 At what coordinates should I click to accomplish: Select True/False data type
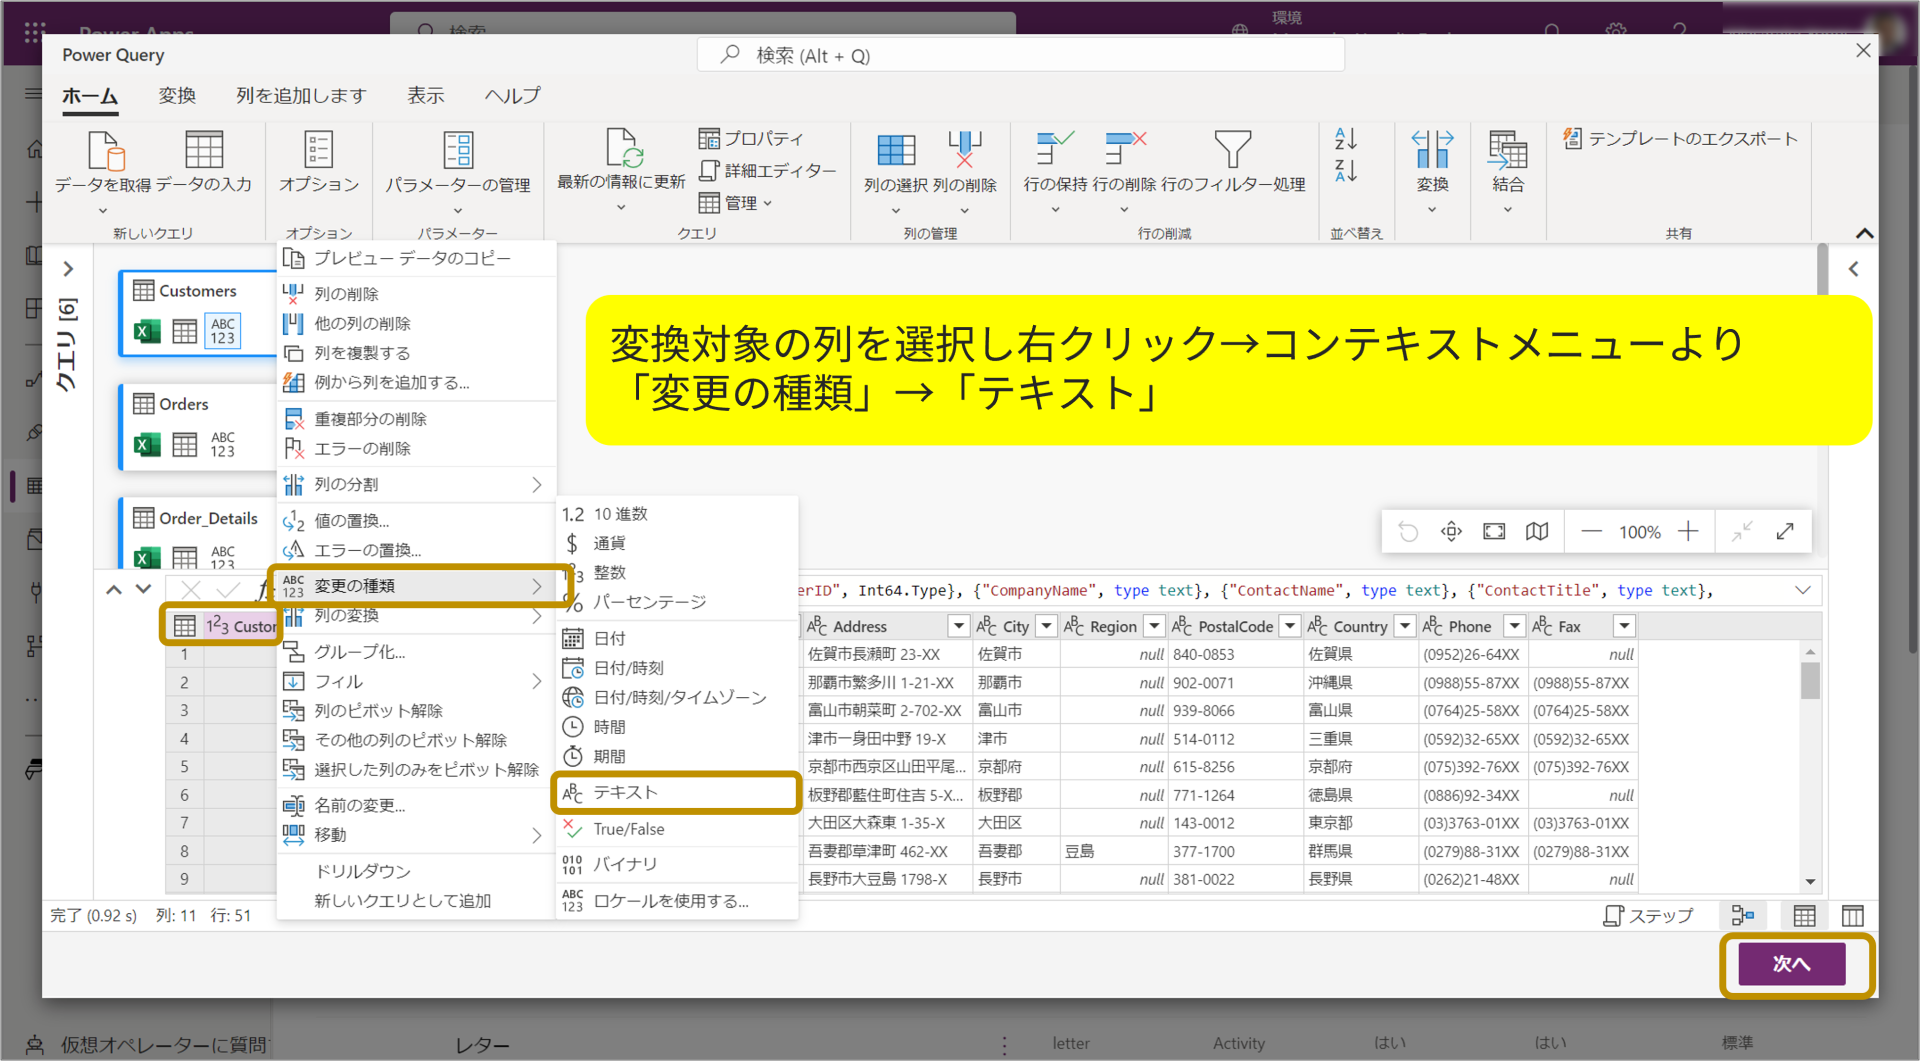(x=677, y=829)
